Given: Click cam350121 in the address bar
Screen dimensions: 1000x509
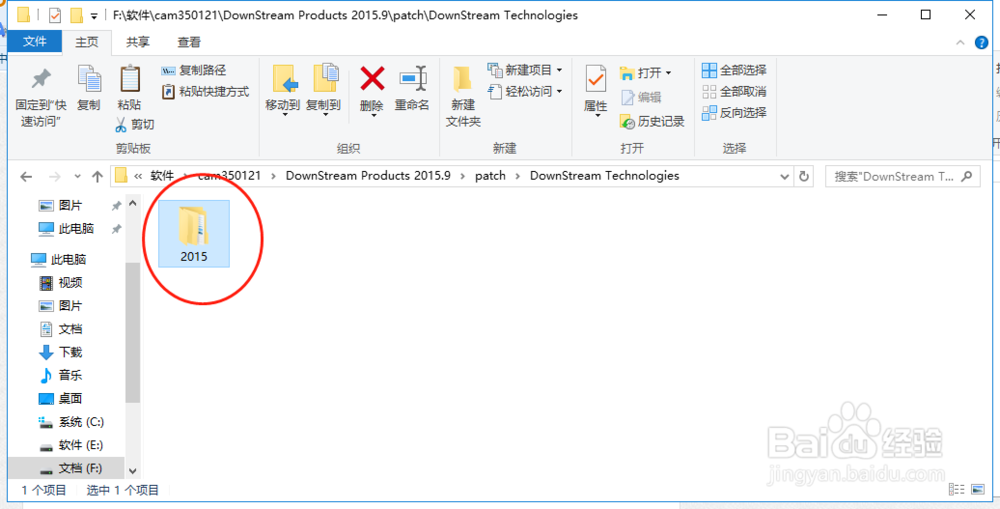Looking at the screenshot, I should point(229,175).
